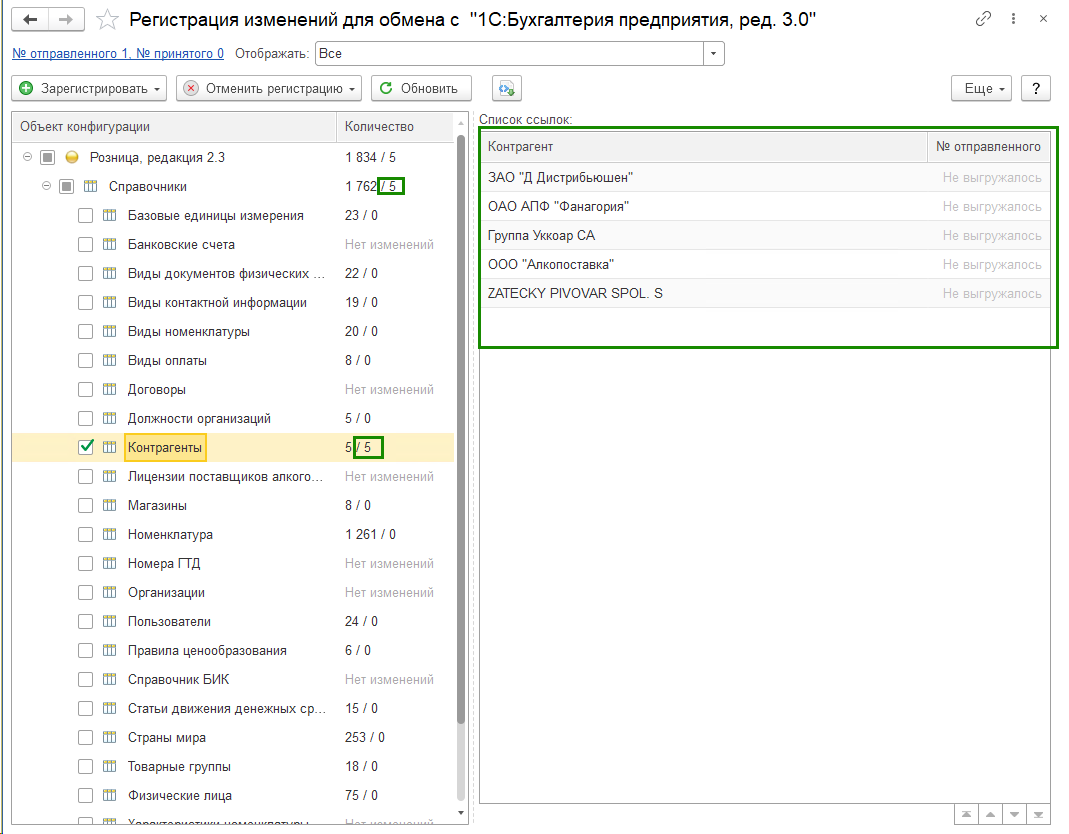Close the form with the X button
The image size is (1069, 834).
point(1043,19)
